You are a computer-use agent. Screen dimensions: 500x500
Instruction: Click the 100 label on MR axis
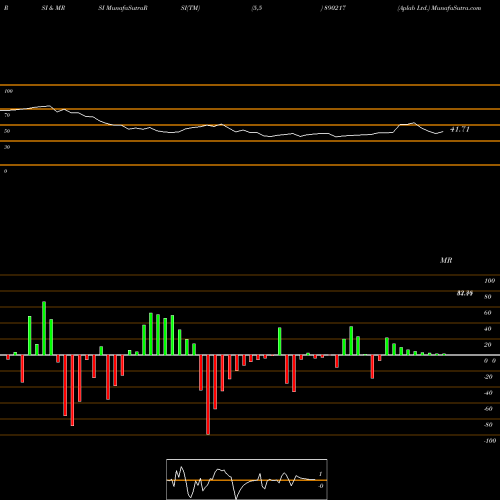click(489, 281)
